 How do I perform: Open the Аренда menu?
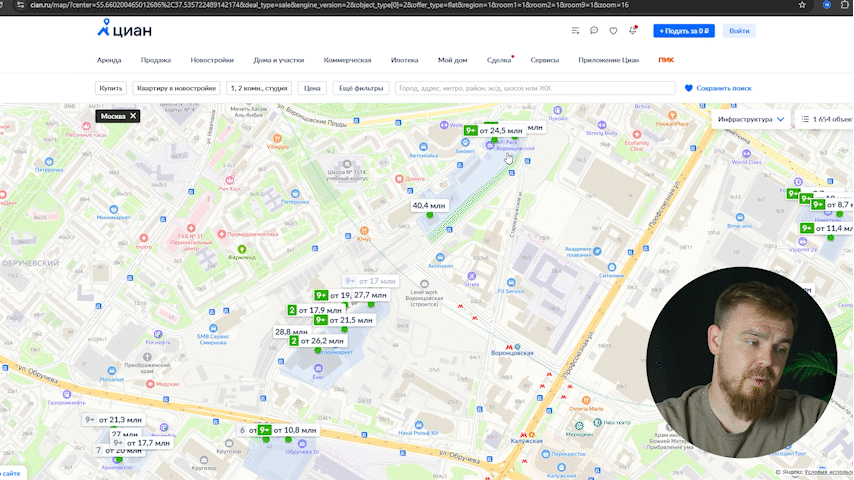coord(109,60)
